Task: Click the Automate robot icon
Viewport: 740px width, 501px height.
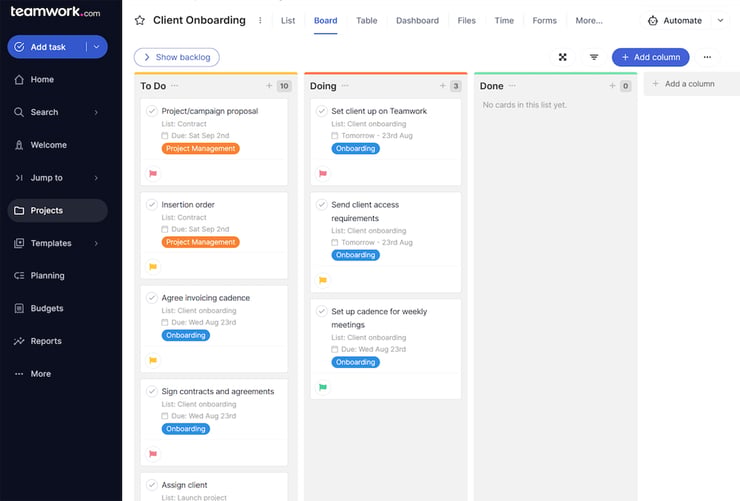Action: (653, 20)
